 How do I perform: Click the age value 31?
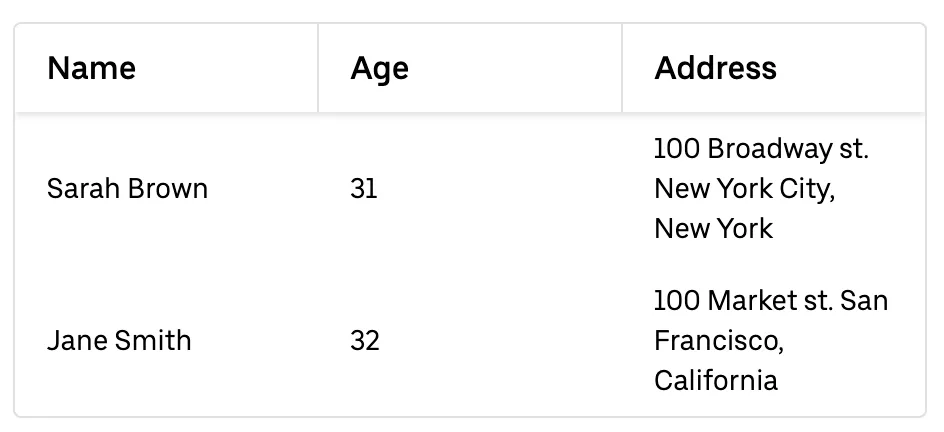click(364, 189)
